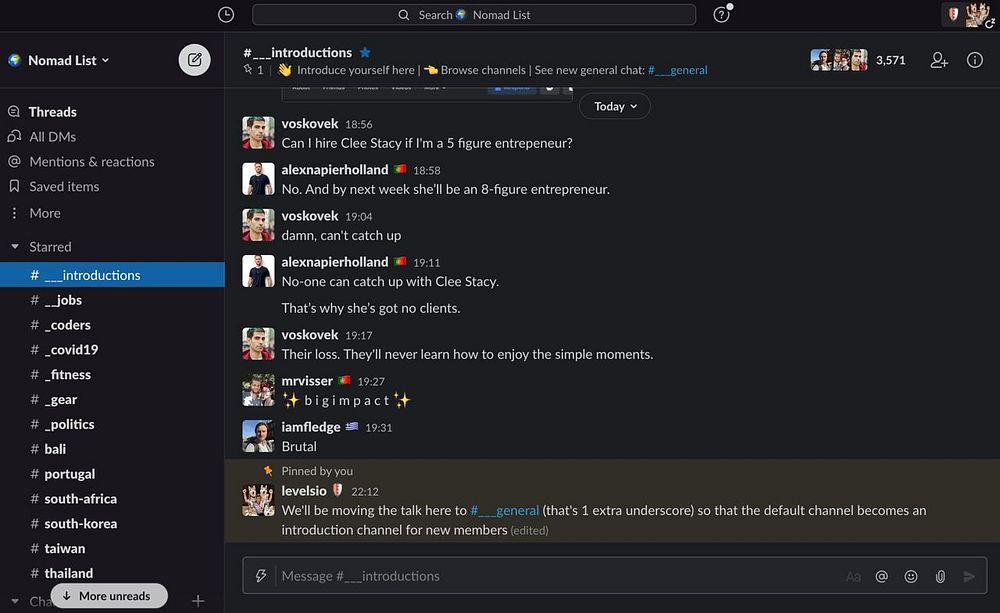View member avatars with 3,571 count
1000x613 pixels.
pyautogui.click(x=858, y=60)
